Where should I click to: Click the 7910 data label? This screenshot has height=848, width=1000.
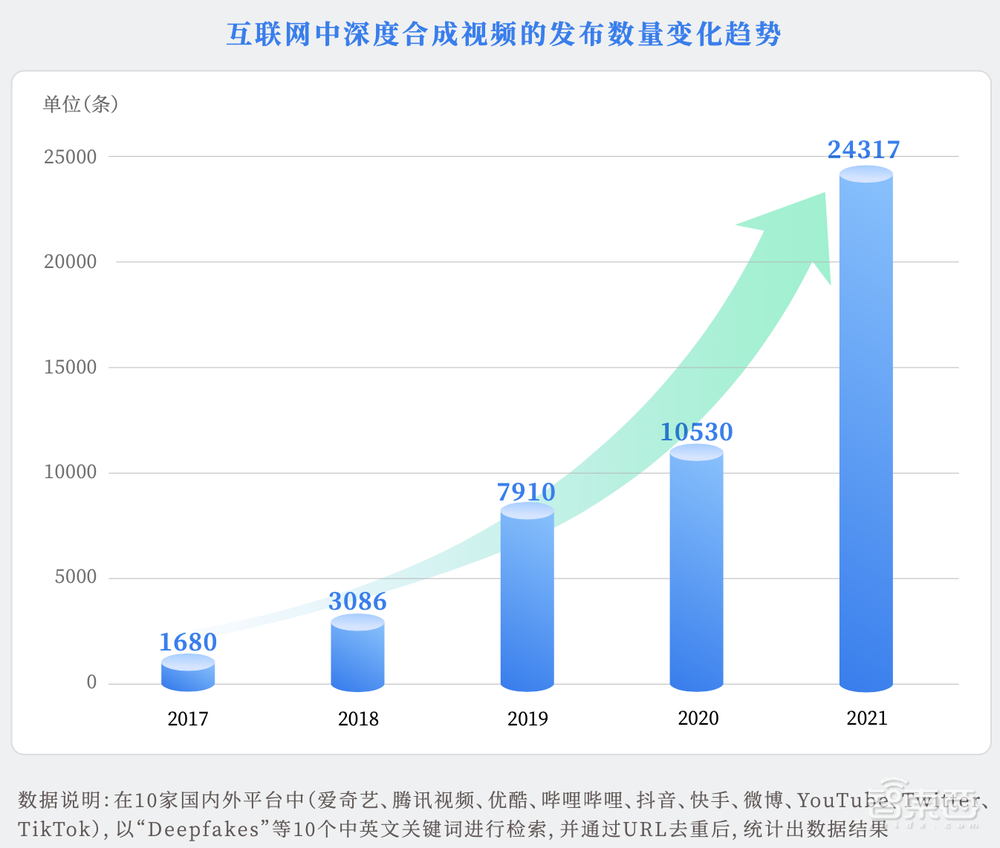pos(528,492)
